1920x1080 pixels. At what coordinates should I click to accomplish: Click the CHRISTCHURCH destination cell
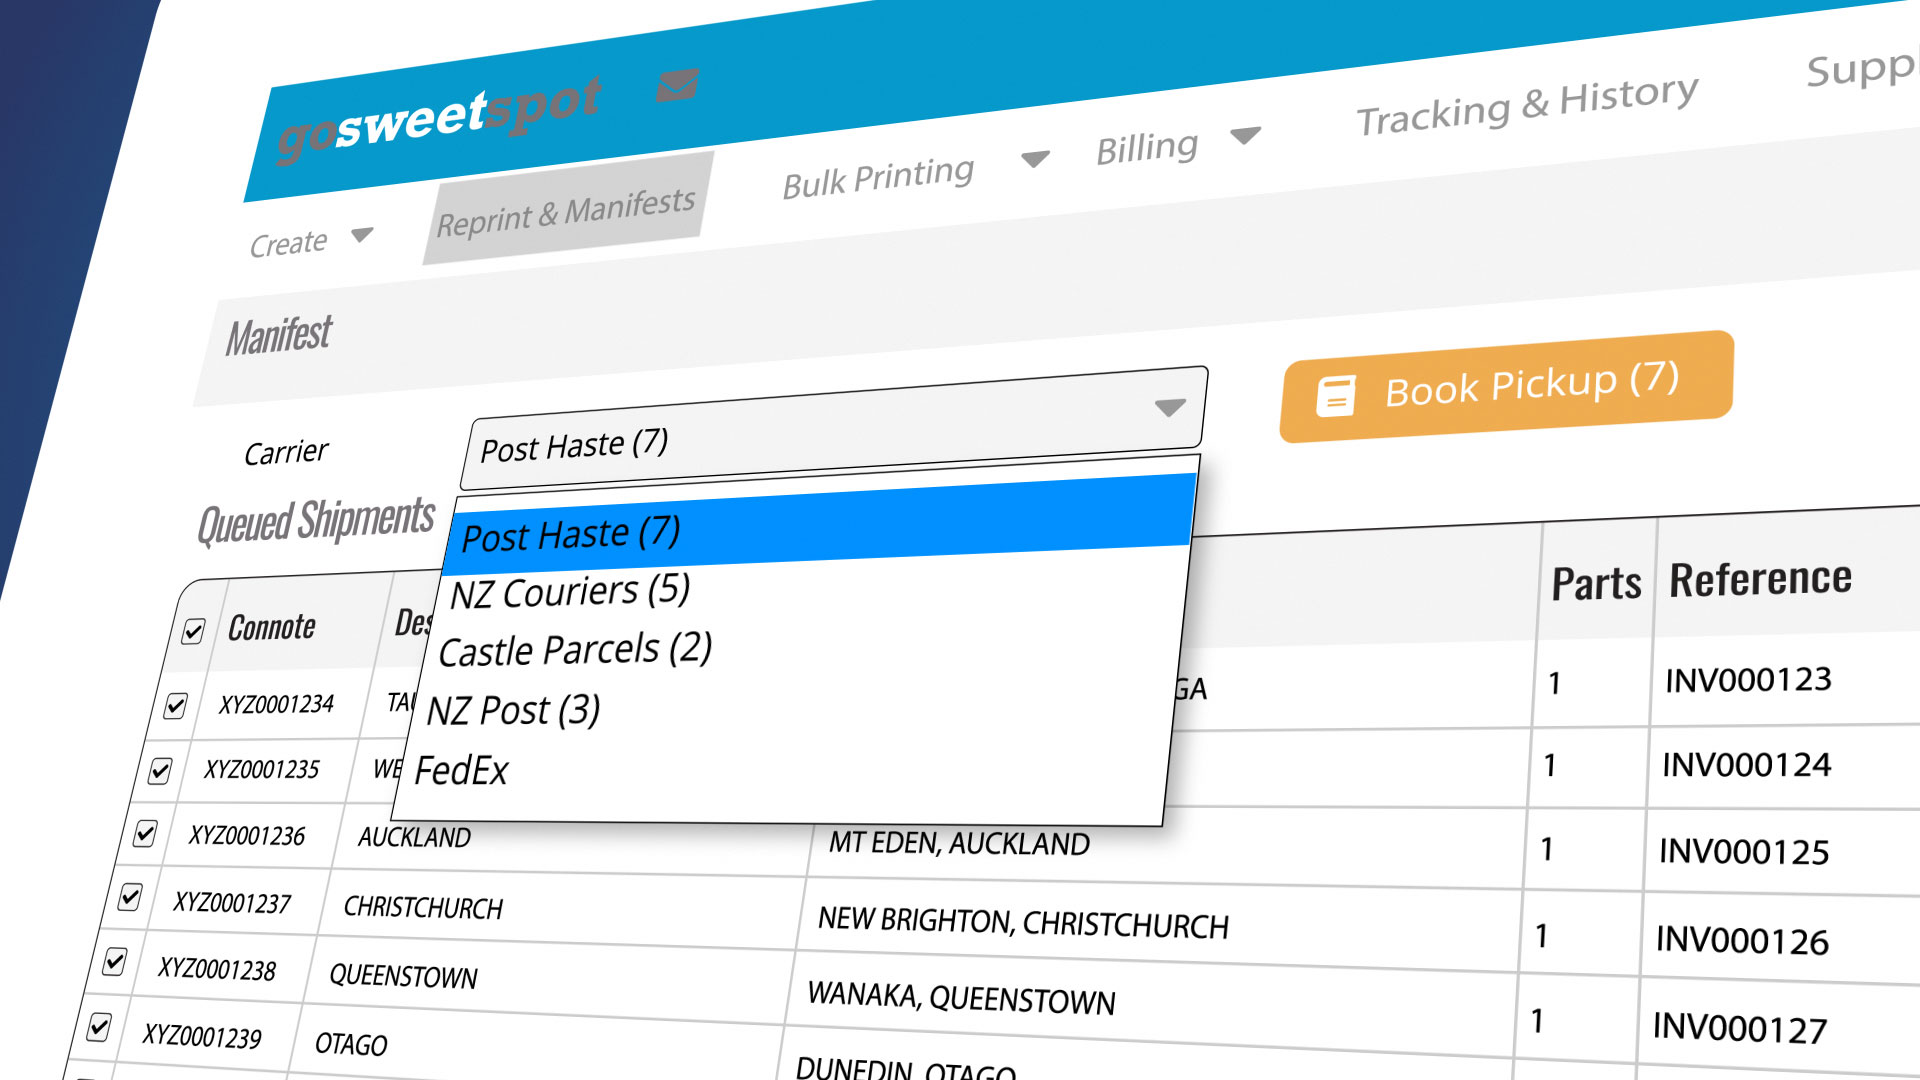pos(423,907)
